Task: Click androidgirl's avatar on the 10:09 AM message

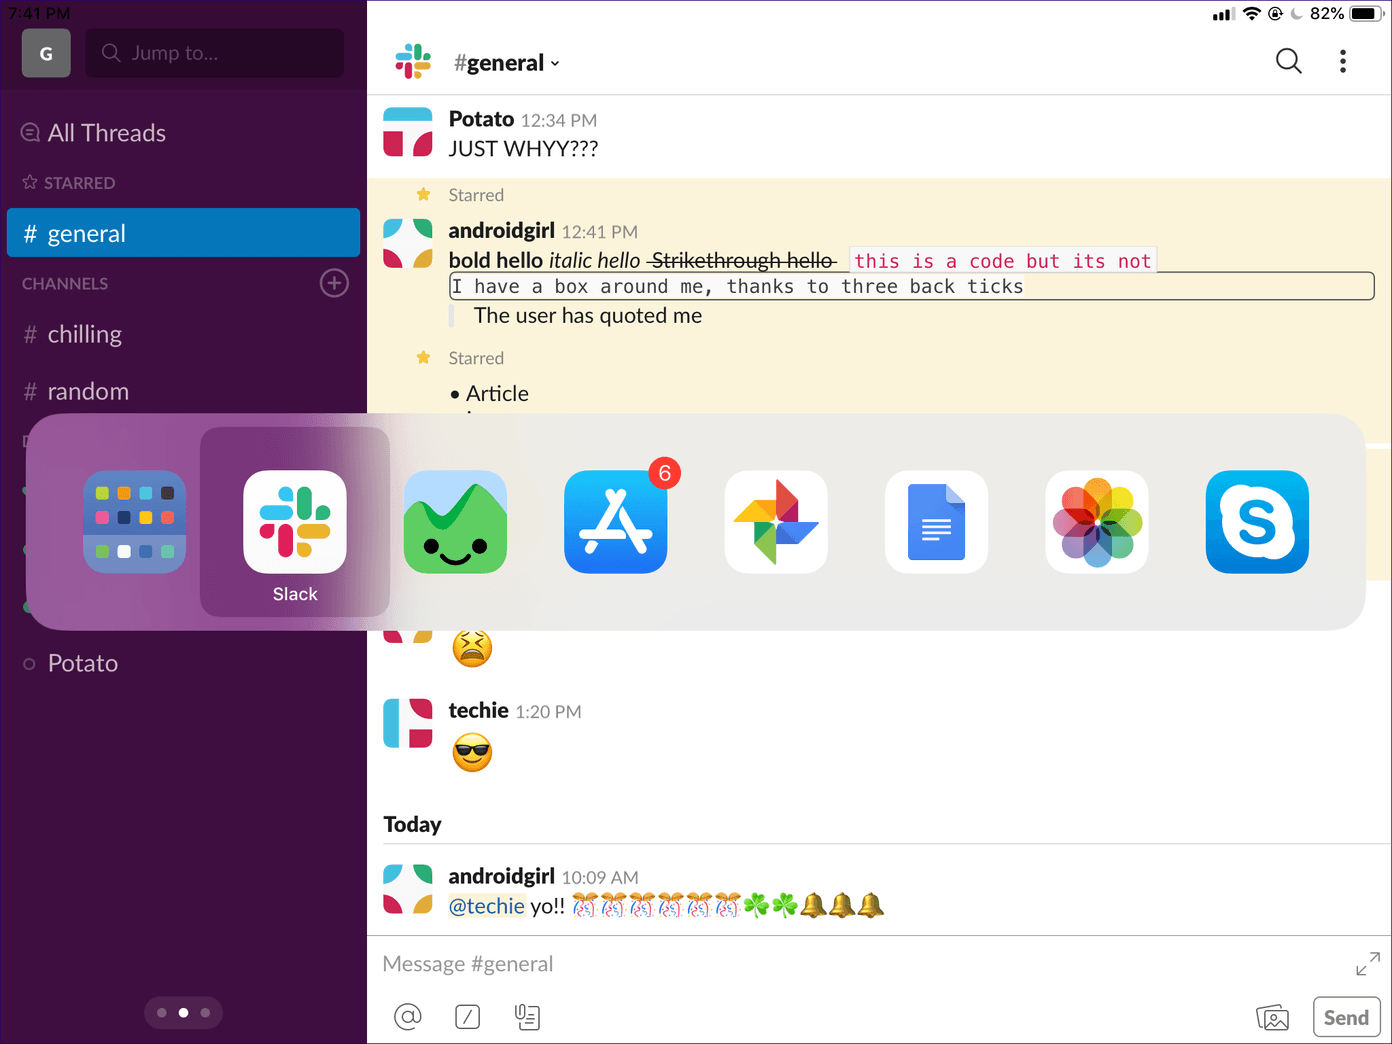Action: (408, 889)
